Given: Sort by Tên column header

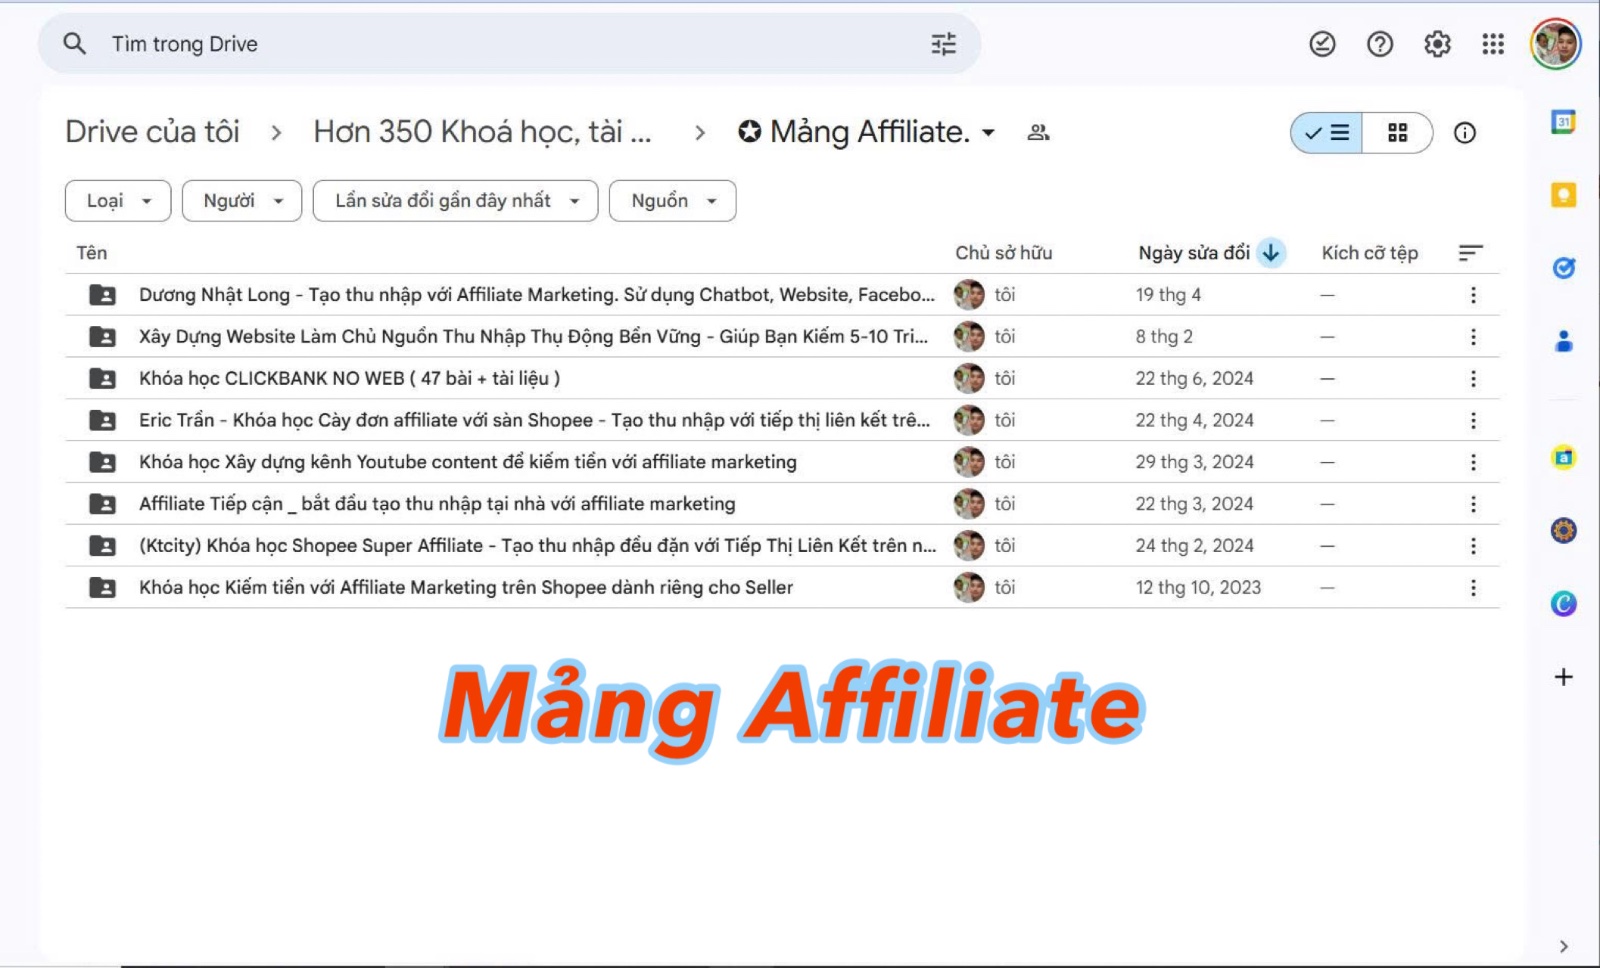Looking at the screenshot, I should [x=91, y=253].
